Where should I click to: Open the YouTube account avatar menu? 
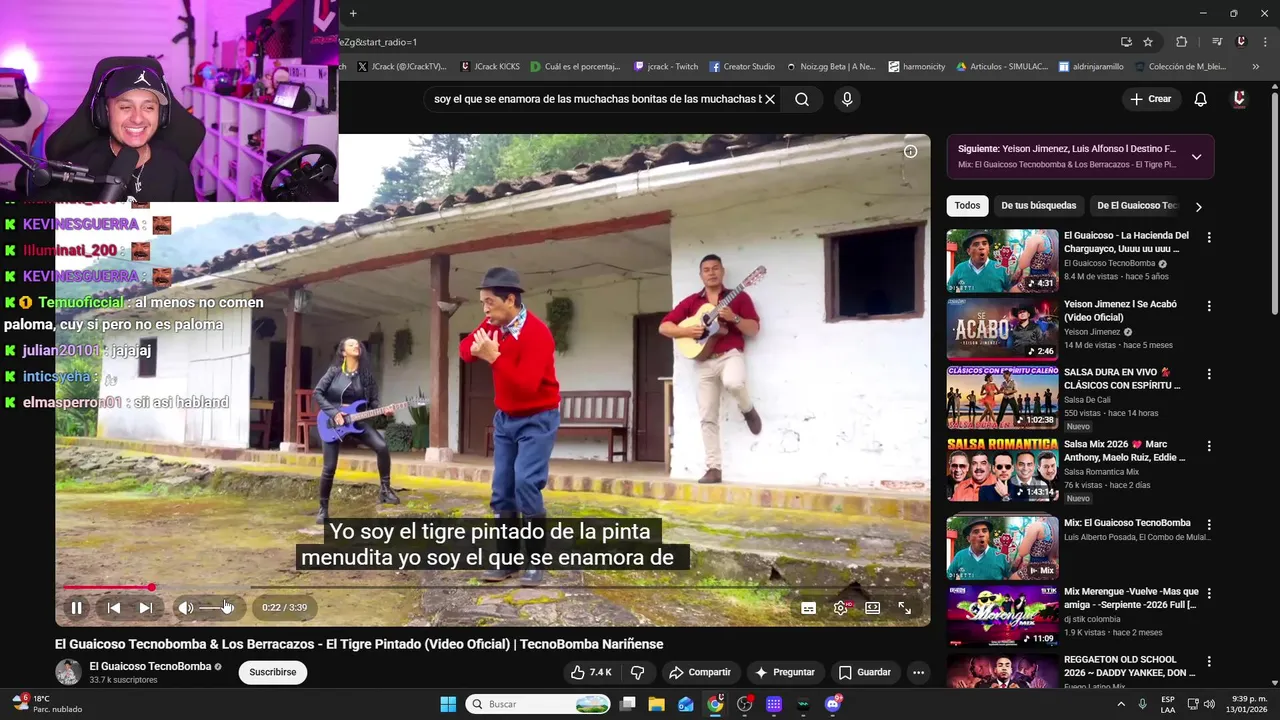click(x=1239, y=99)
